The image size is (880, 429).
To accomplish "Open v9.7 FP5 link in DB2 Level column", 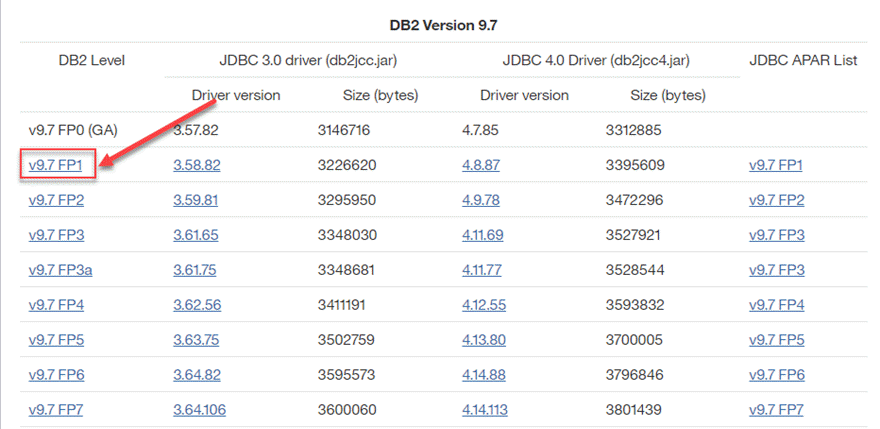I will point(56,340).
